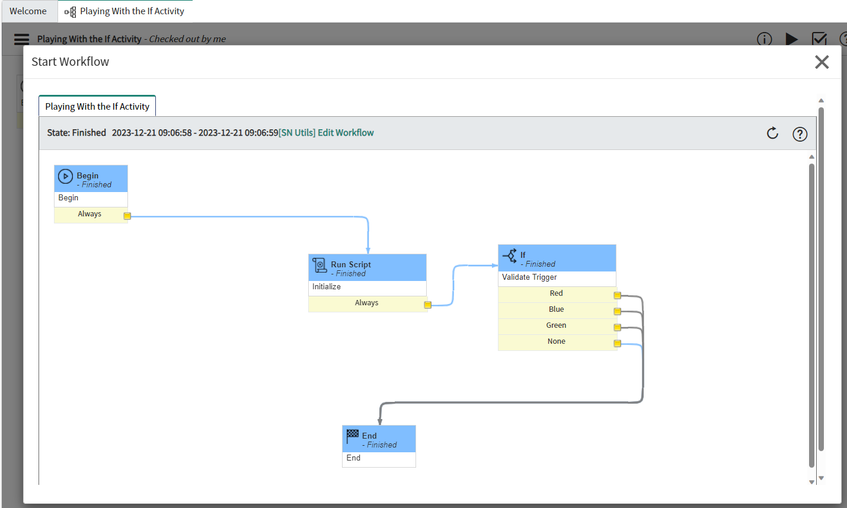Image resolution: width=847 pixels, height=508 pixels.
Task: Click the inner scrollbar down arrow
Action: (811, 482)
